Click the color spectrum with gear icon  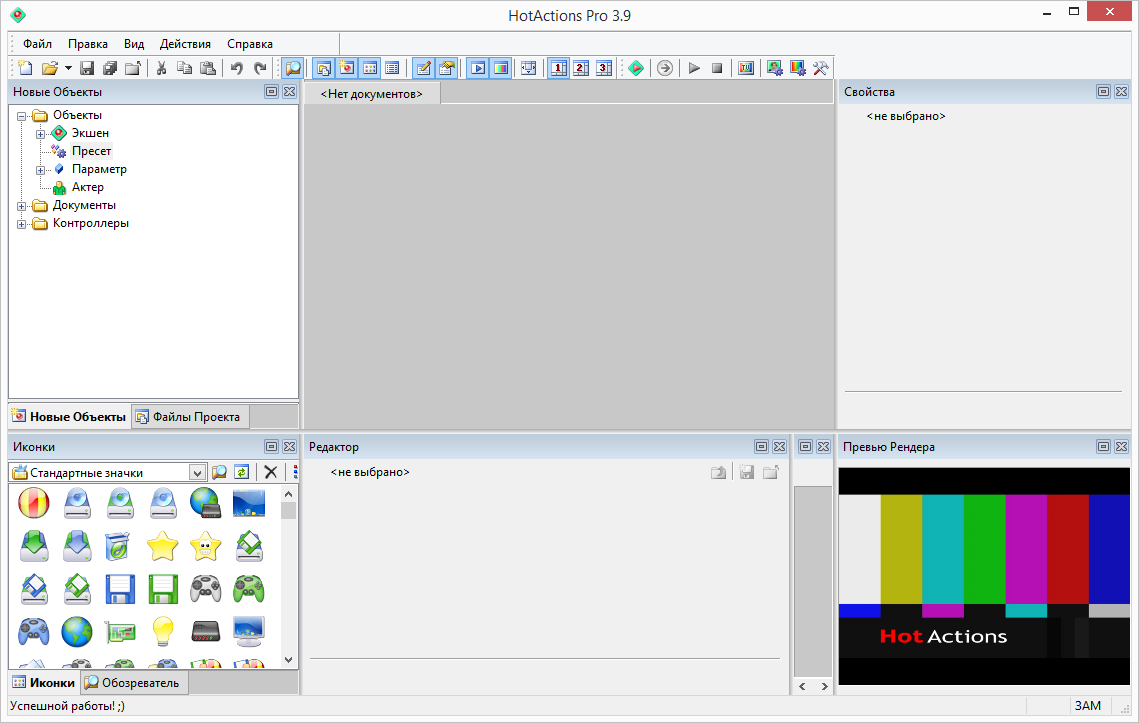tap(798, 68)
